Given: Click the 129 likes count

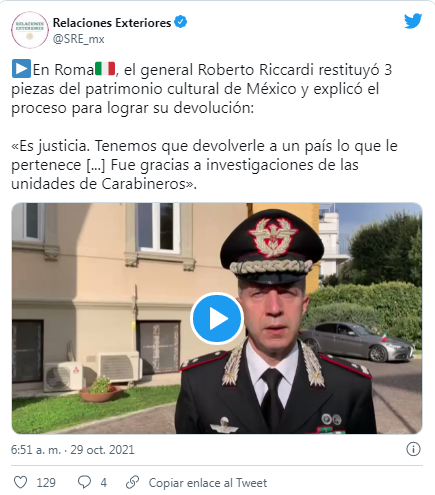Looking at the screenshot, I should (x=46, y=483).
